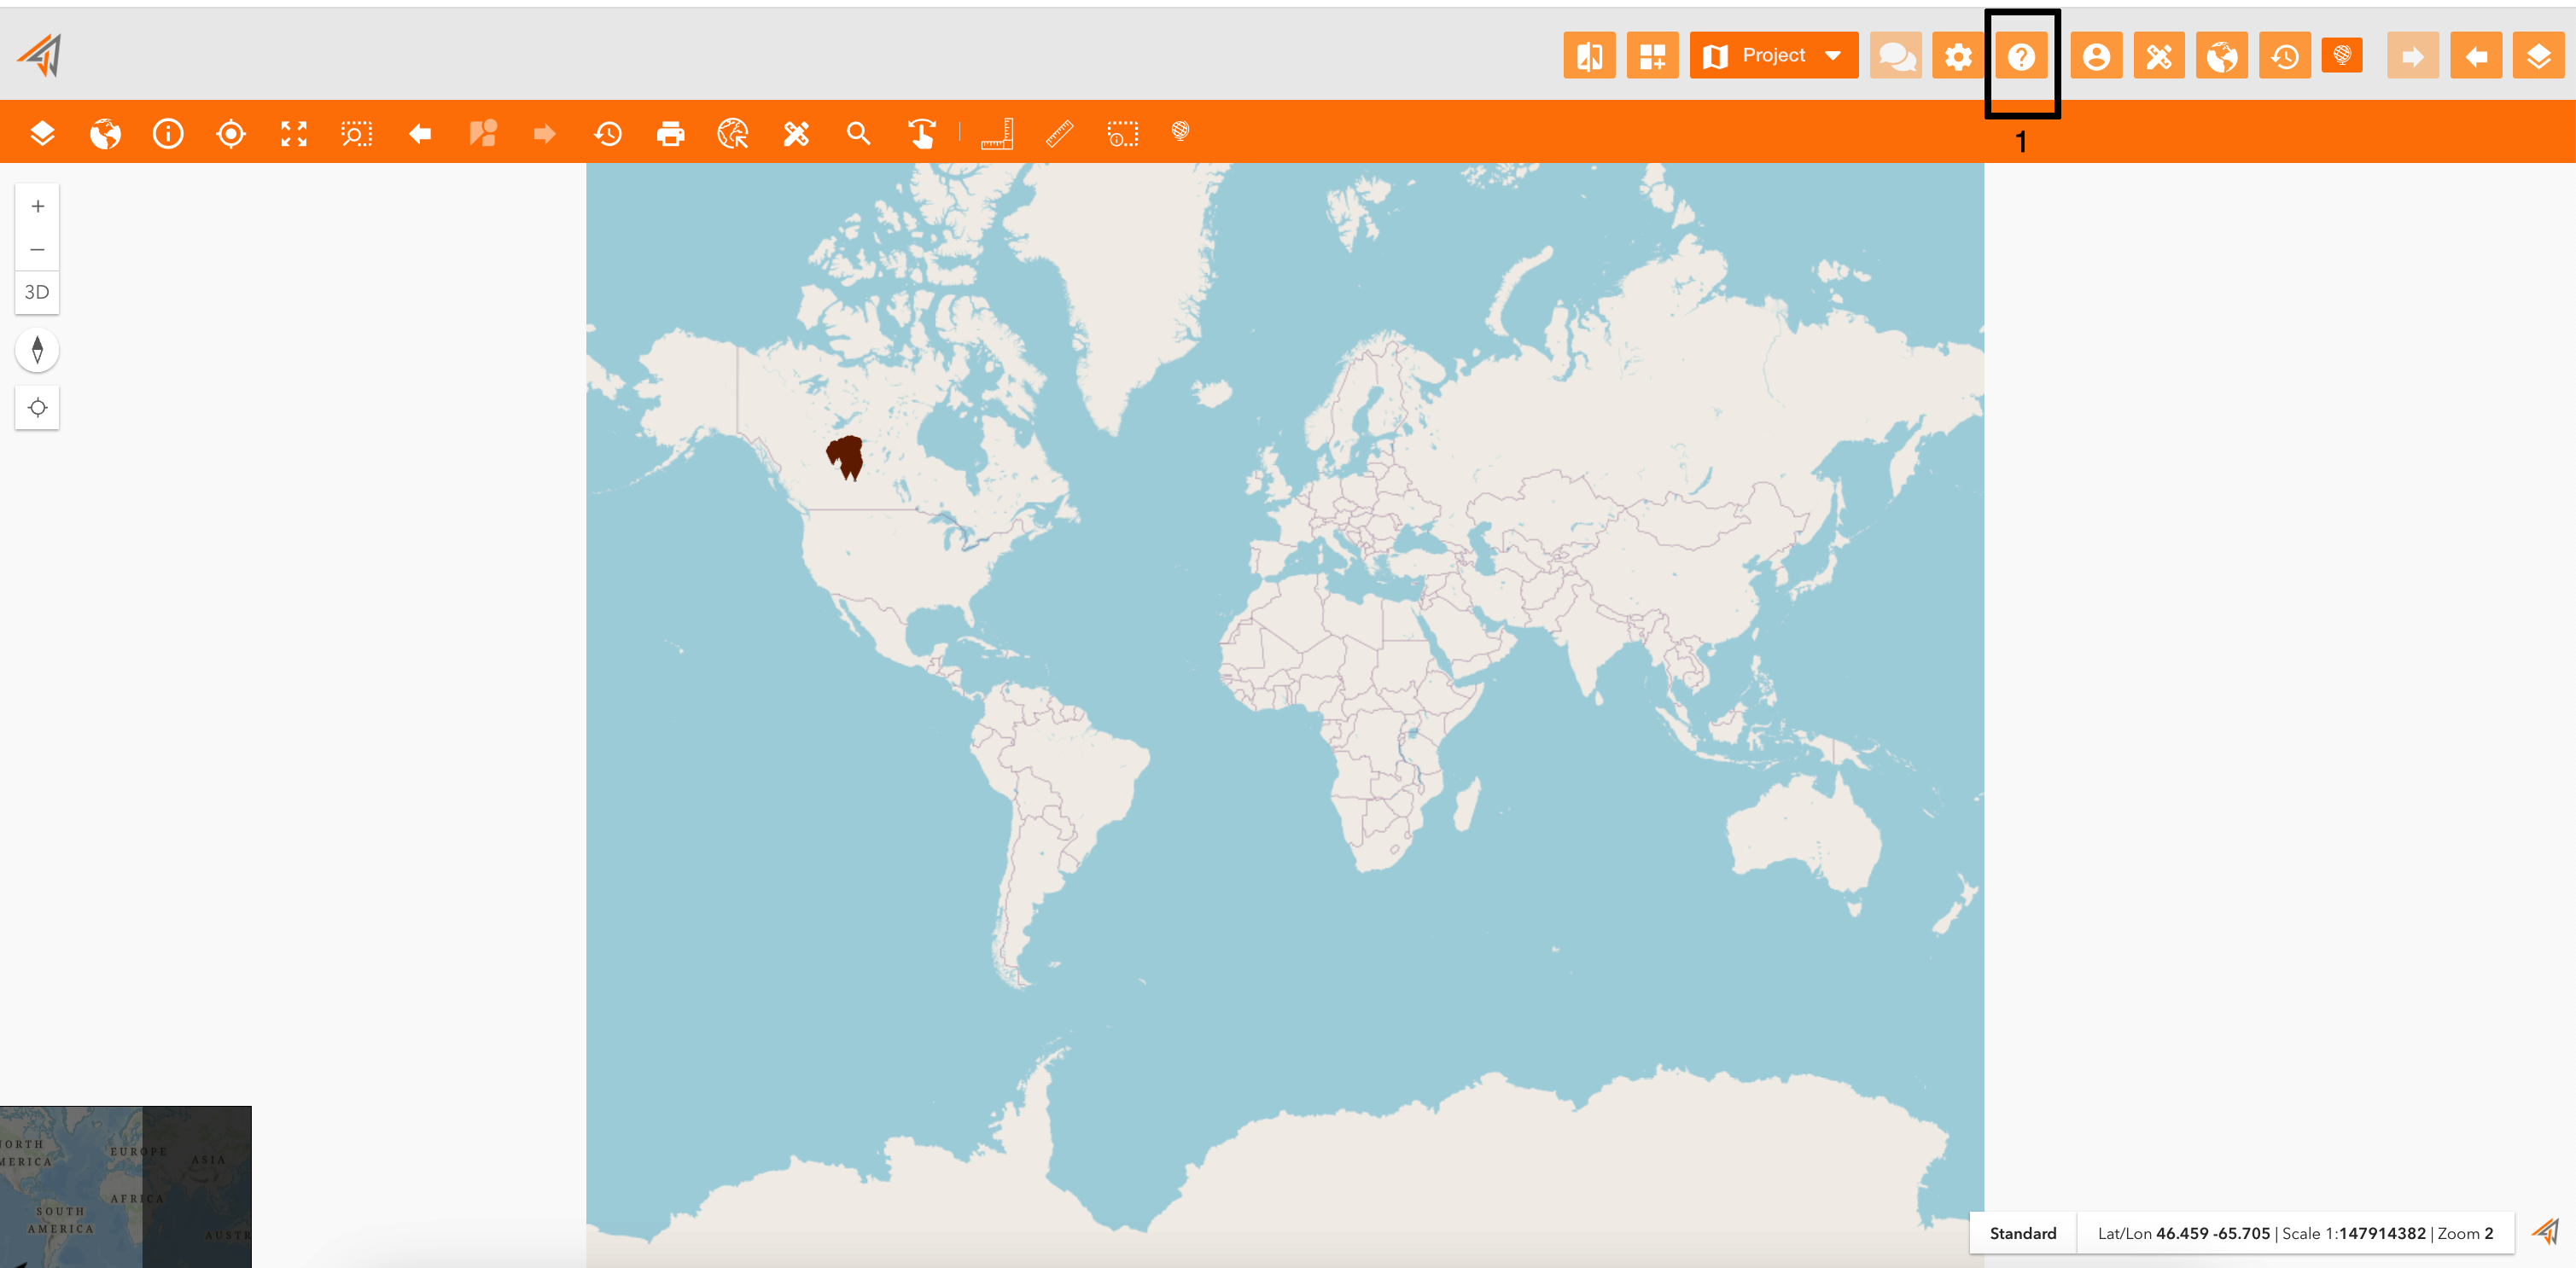2576x1268 pixels.
Task: Select the zoom to rectangle tool
Action: point(356,133)
